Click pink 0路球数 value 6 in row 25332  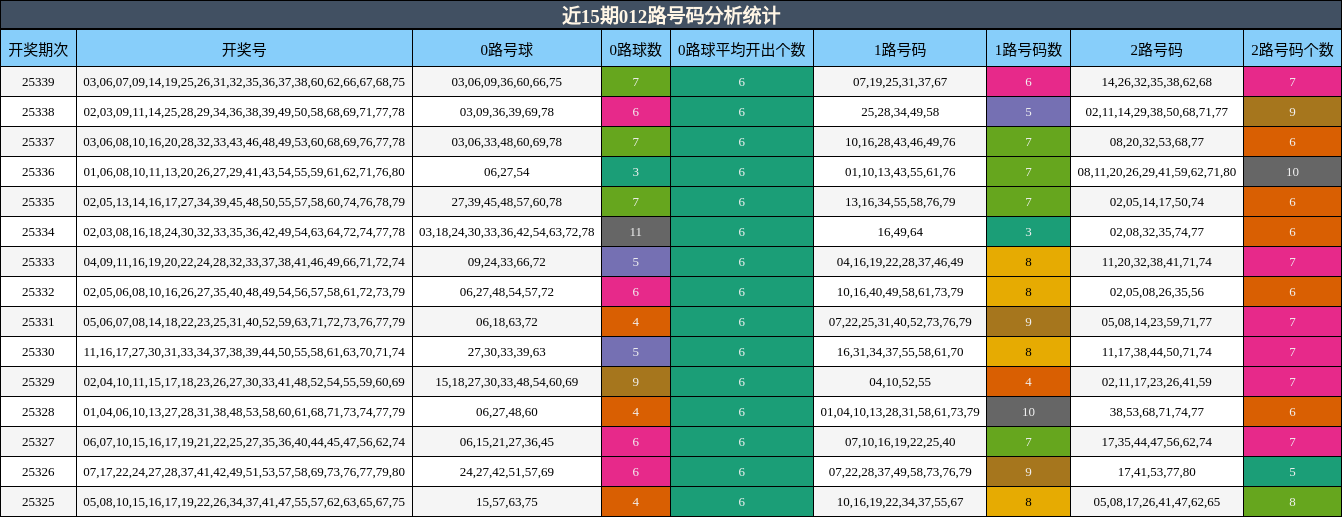pyautogui.click(x=636, y=292)
